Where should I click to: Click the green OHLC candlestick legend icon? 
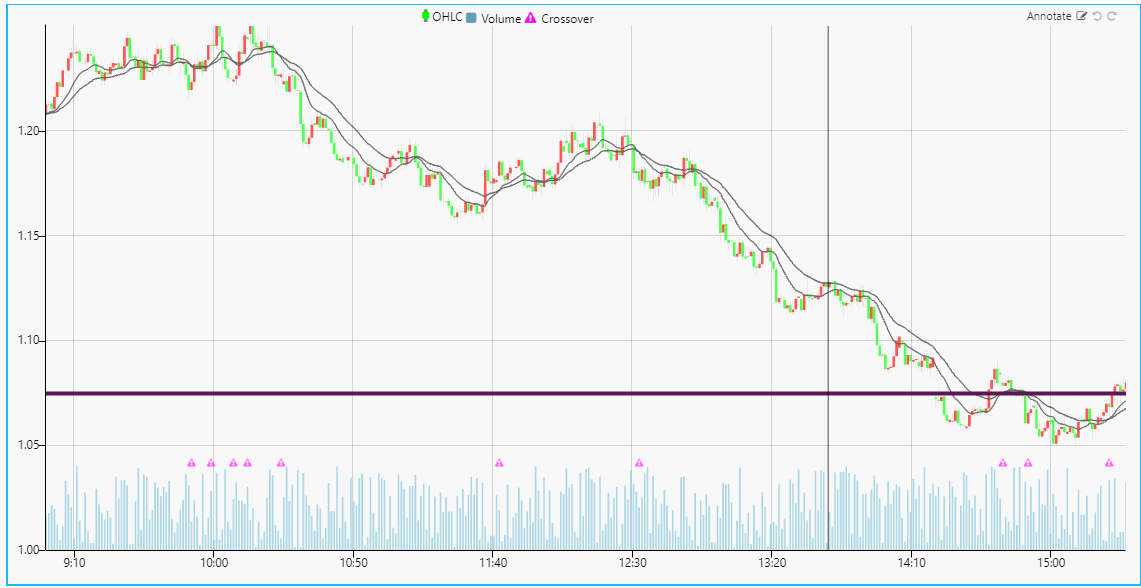click(x=426, y=17)
